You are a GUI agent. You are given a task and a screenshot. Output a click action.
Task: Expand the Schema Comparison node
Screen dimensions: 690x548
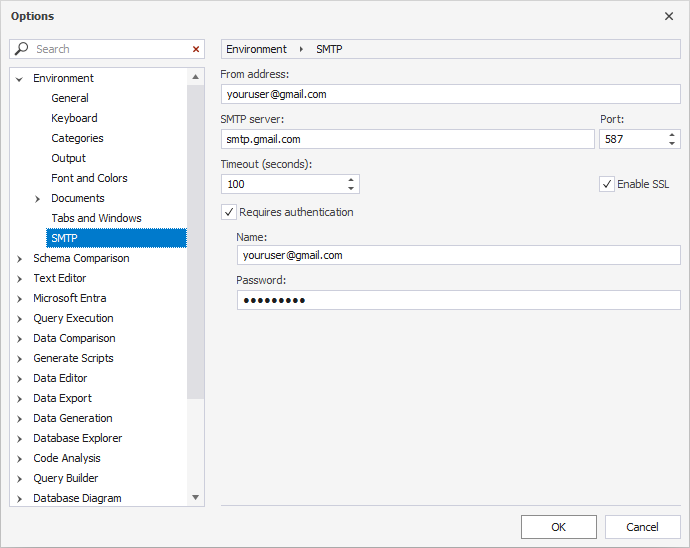click(x=19, y=259)
